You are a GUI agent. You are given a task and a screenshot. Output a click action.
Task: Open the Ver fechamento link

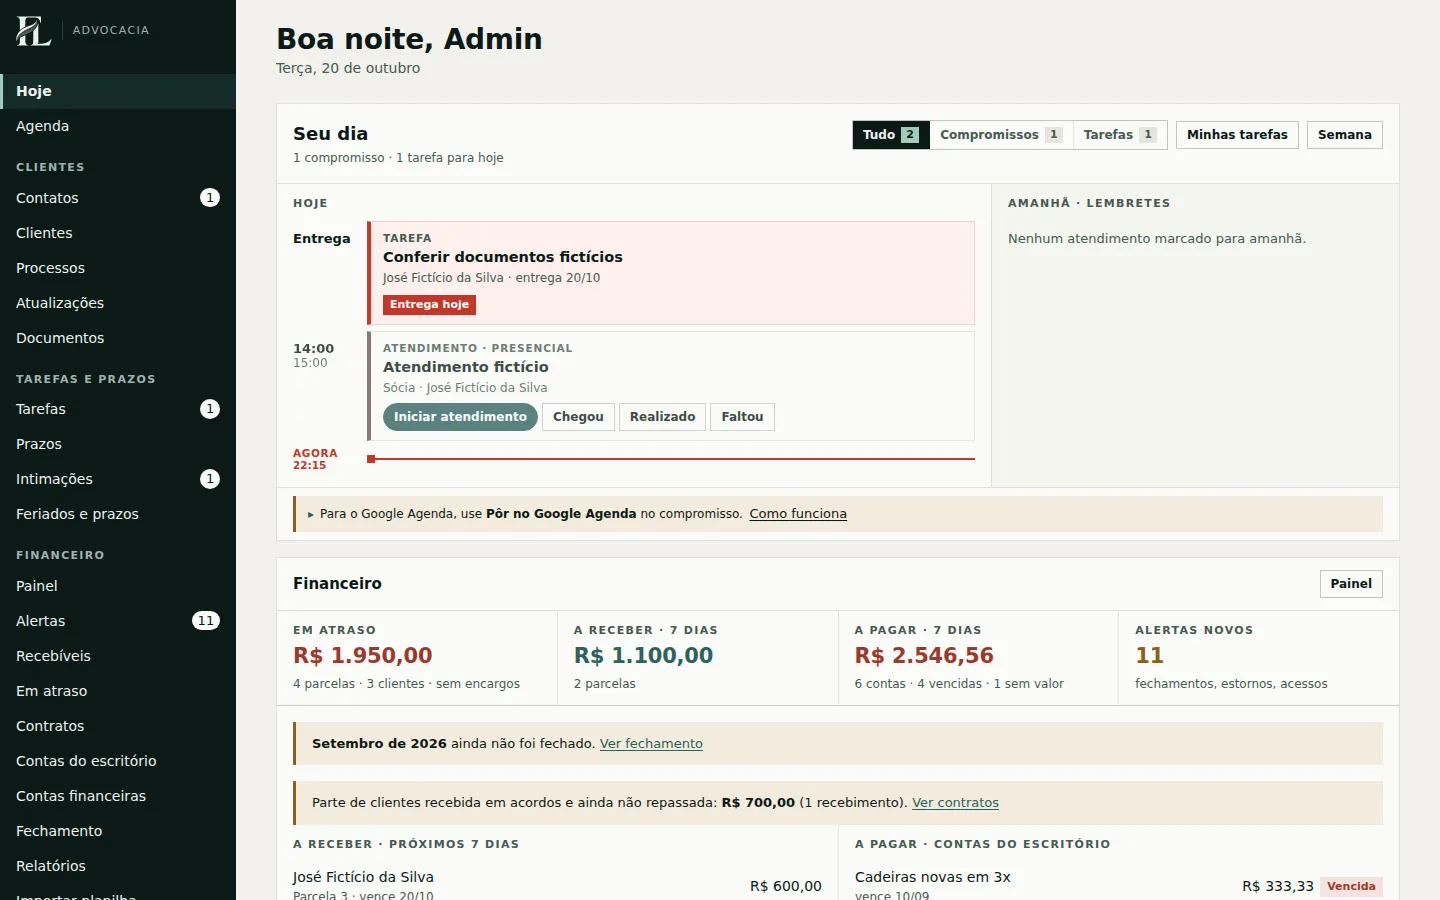tap(651, 744)
